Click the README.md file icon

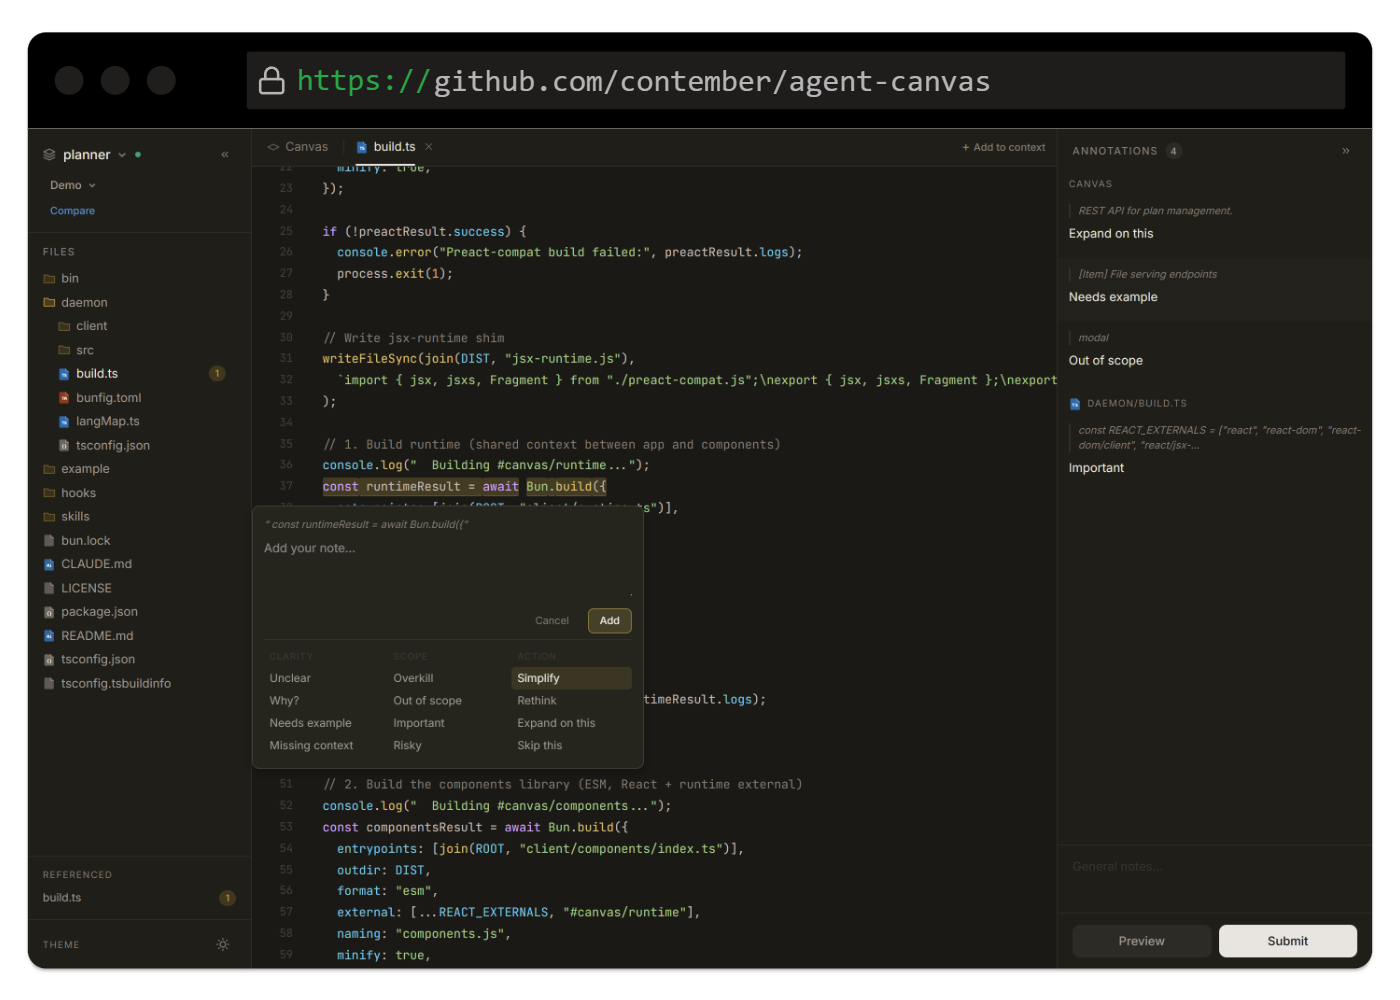(48, 635)
